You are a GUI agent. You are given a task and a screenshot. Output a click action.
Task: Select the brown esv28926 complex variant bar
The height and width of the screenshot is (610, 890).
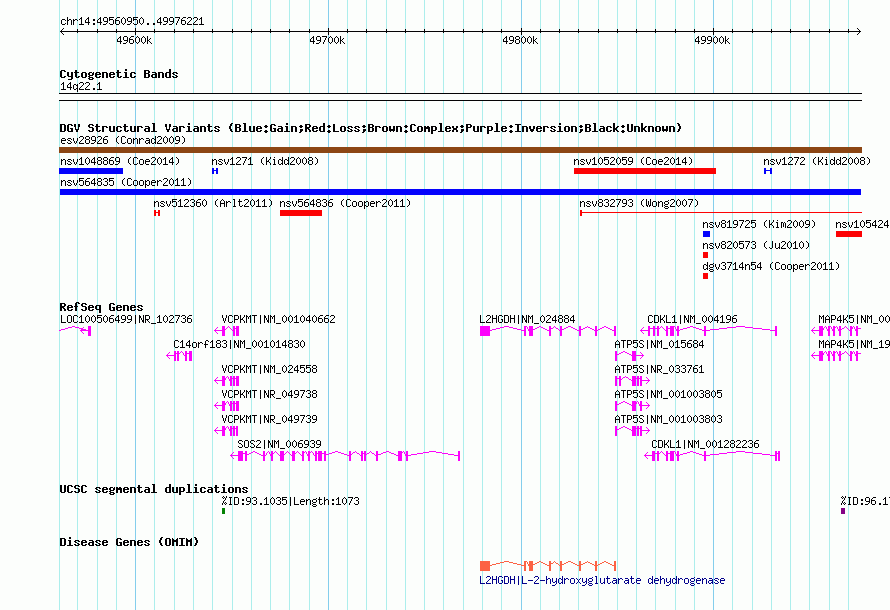click(x=460, y=150)
